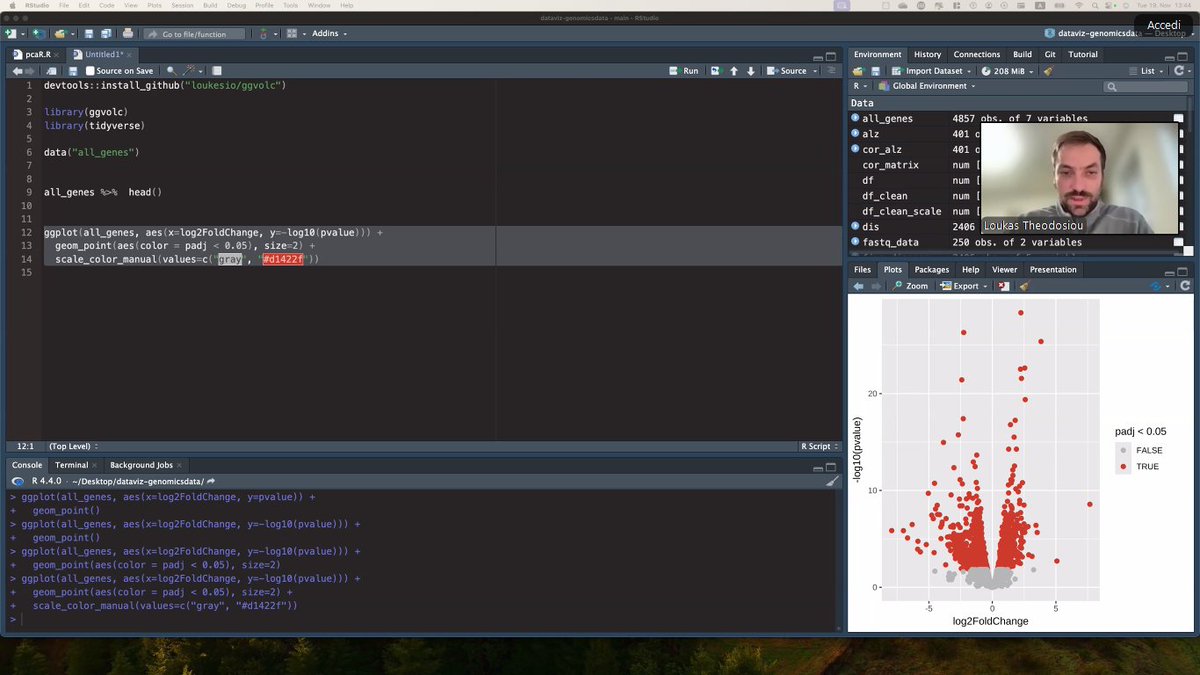Open the Source button dropdown arrow
Viewport: 1200px width, 675px height.
[813, 71]
